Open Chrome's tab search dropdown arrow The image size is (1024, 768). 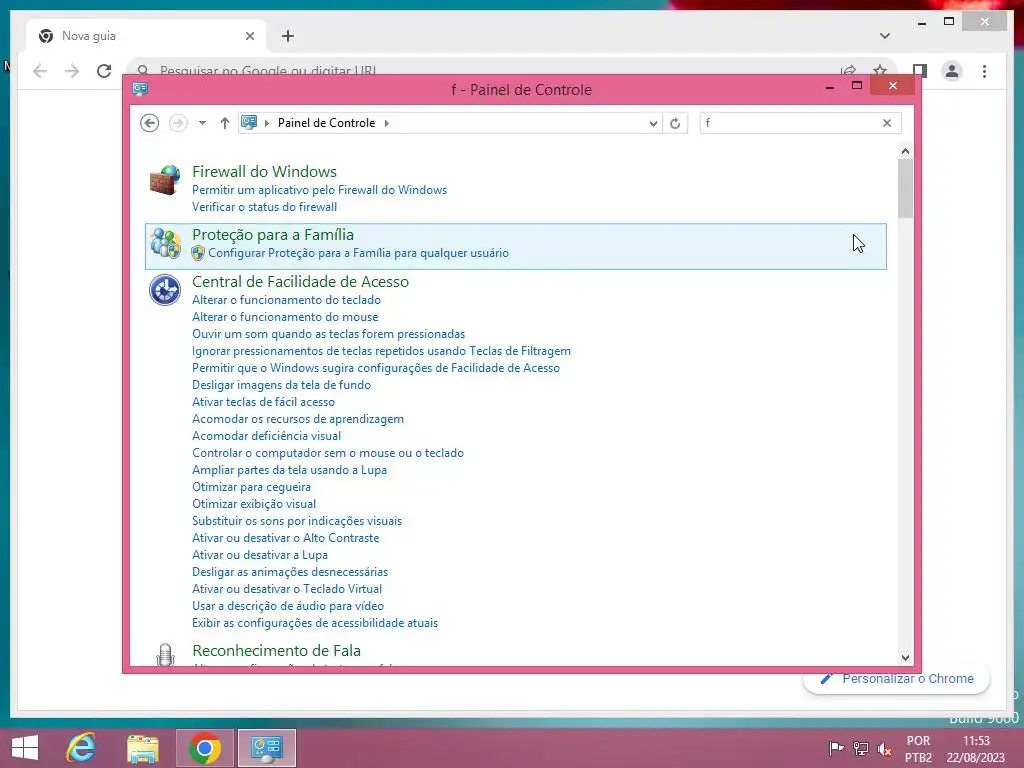884,36
